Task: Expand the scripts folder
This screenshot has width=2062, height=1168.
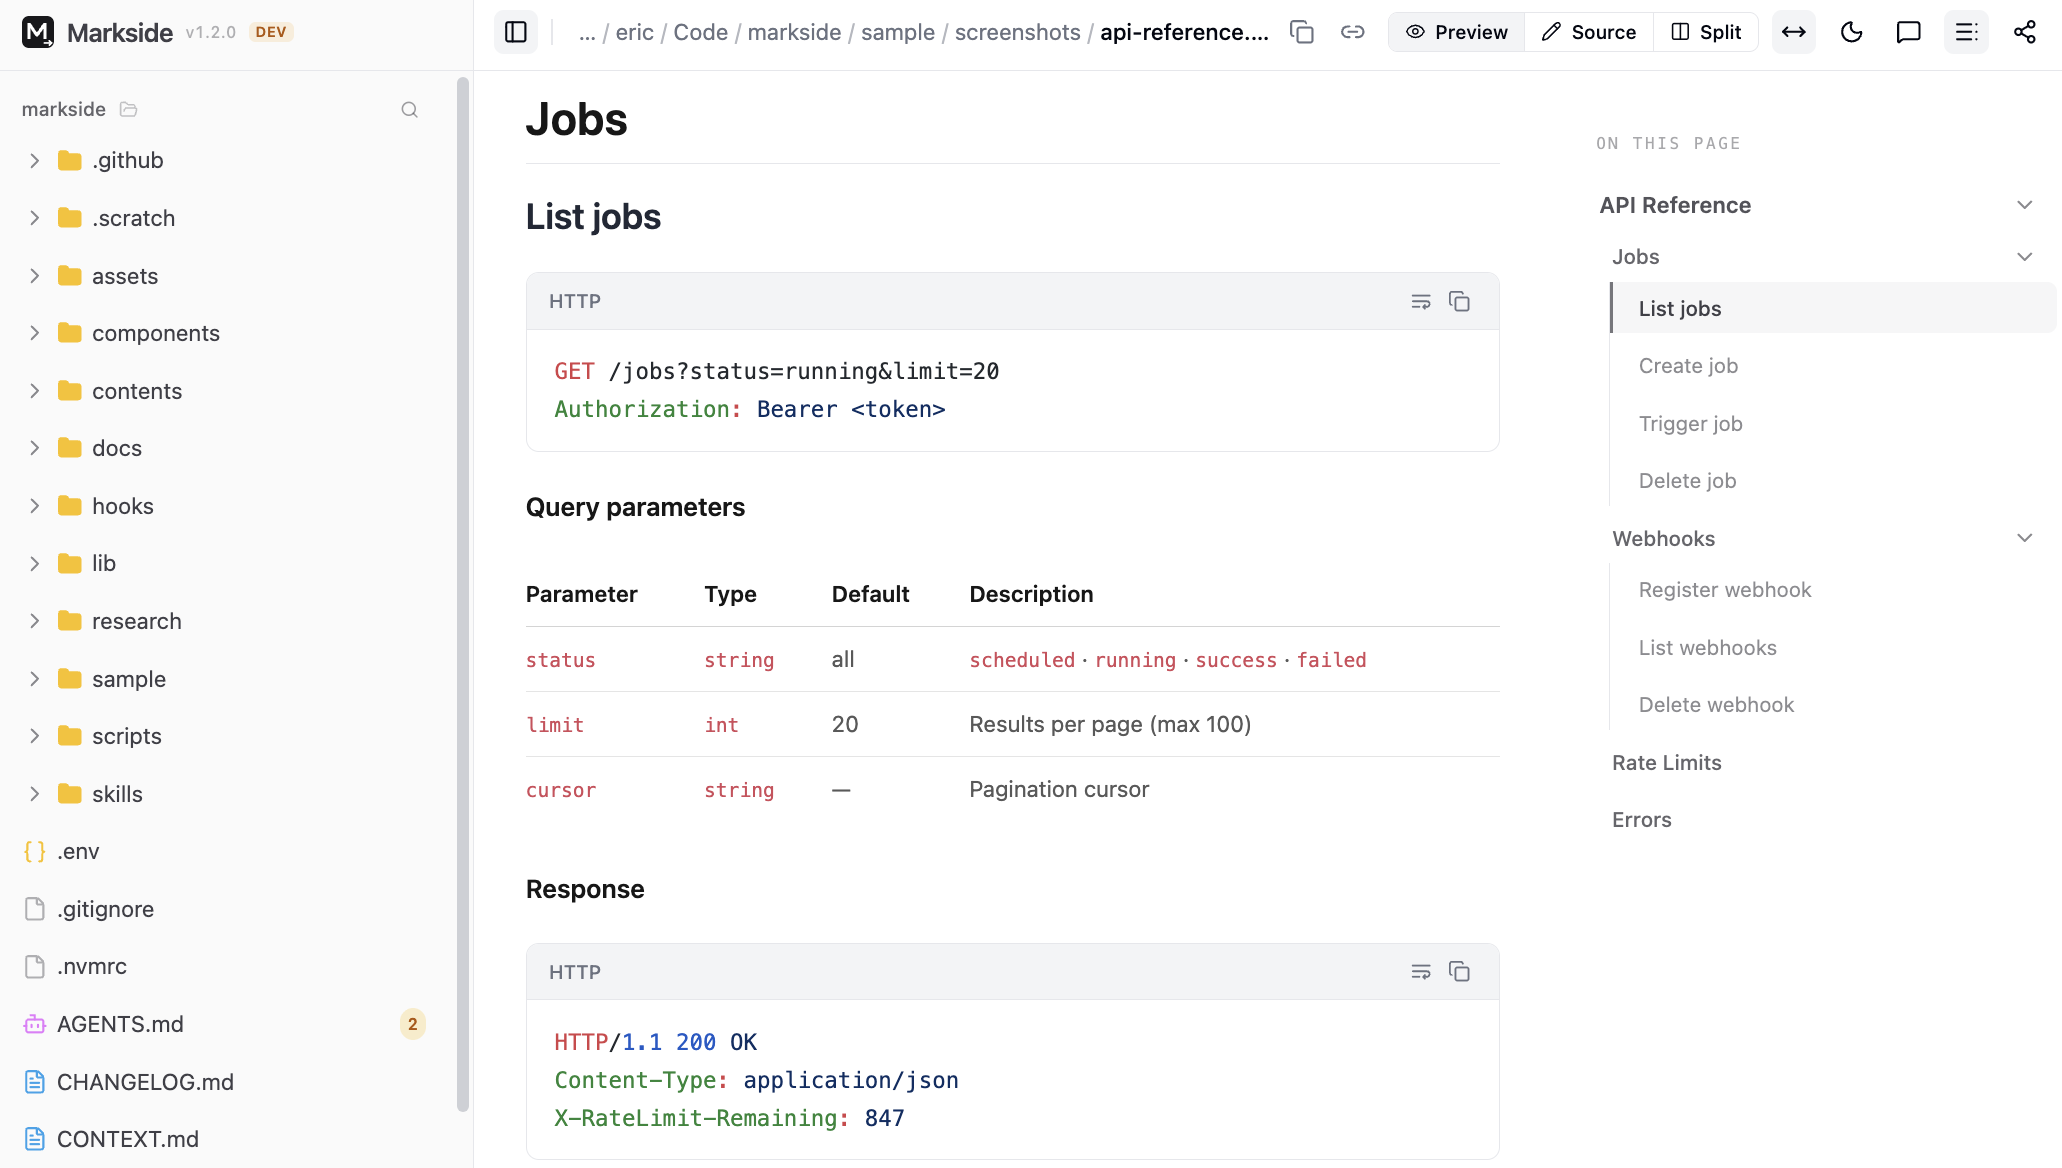Action: point(35,736)
